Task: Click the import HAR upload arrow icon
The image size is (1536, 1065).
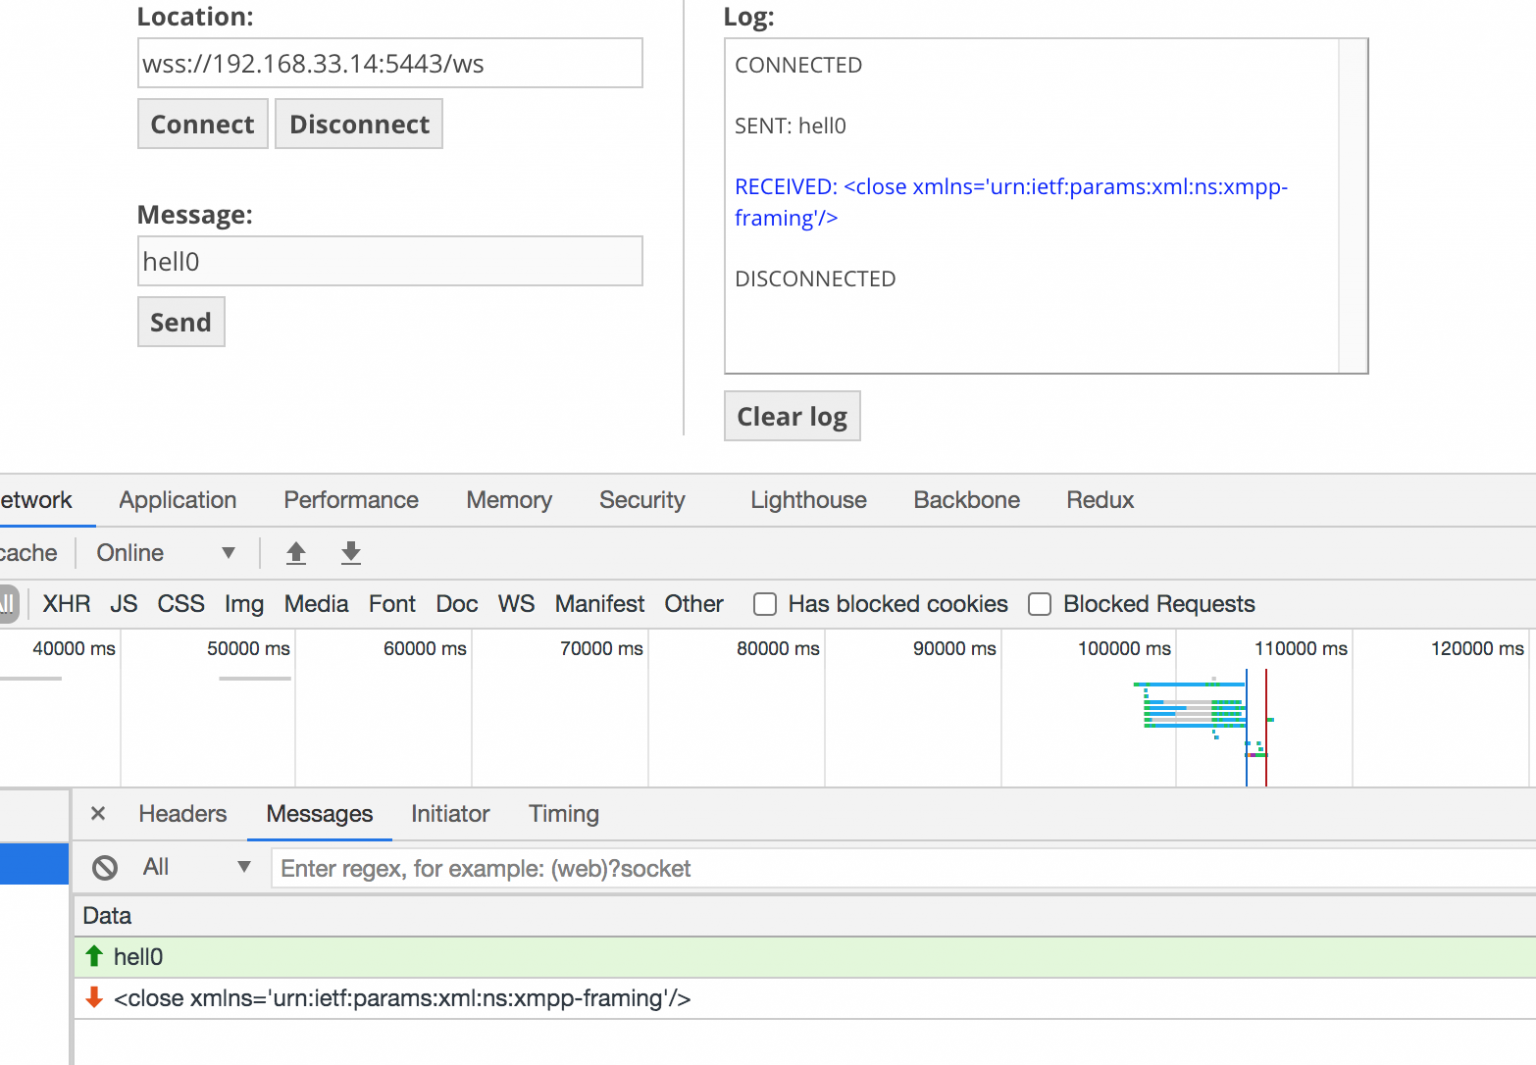Action: click(296, 553)
